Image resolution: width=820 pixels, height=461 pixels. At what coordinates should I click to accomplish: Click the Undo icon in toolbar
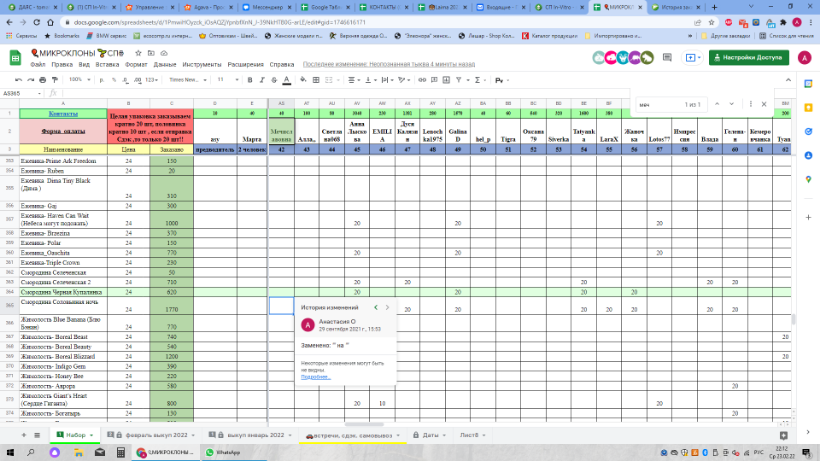17,79
